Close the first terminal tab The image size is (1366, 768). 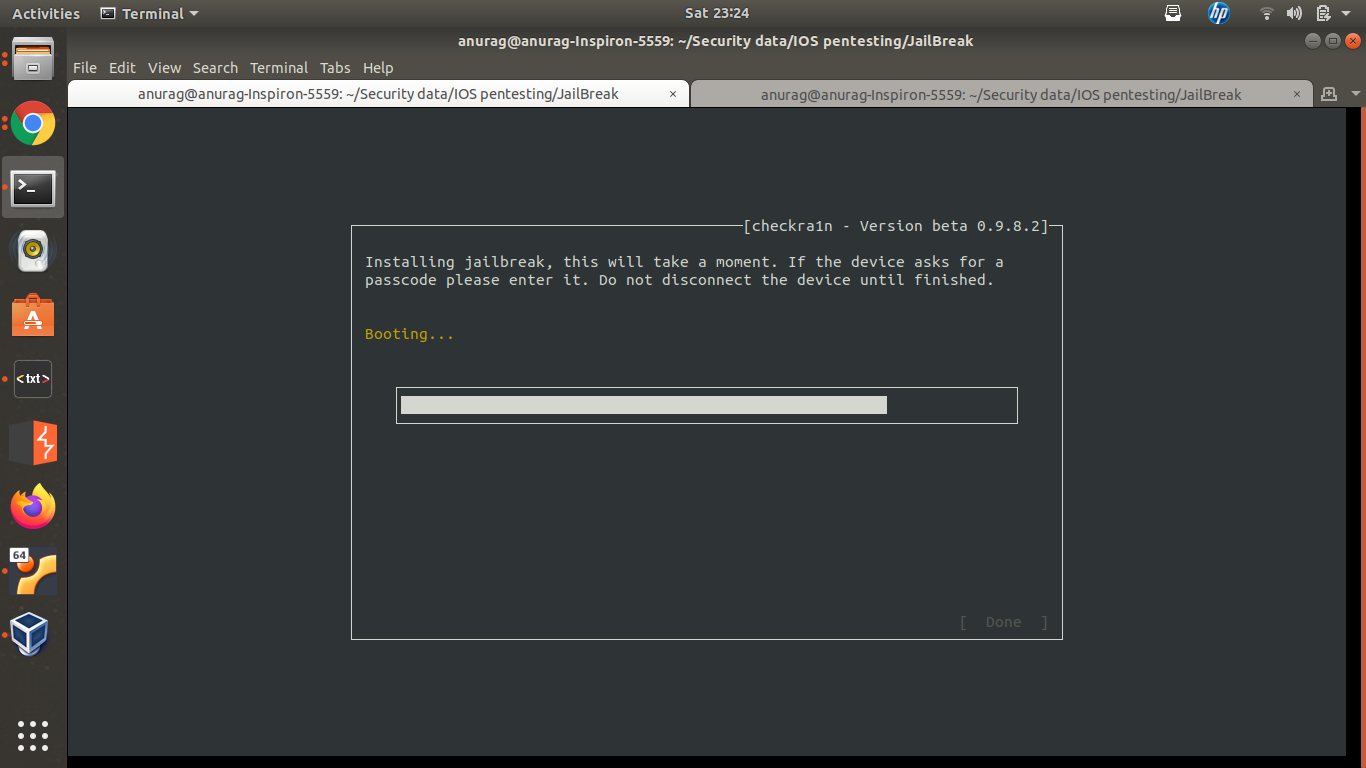pos(673,94)
